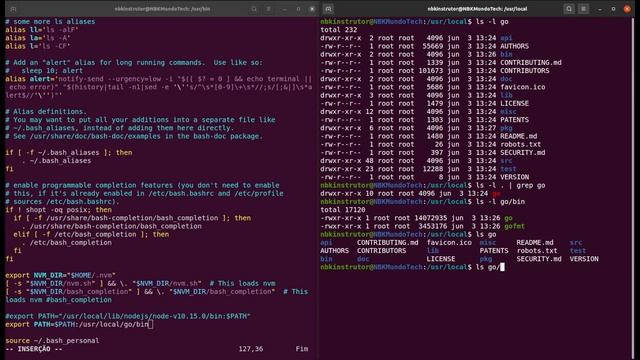The image size is (640, 360).
Task: Maximize the /usr/local terminal window
Action: point(613,9)
